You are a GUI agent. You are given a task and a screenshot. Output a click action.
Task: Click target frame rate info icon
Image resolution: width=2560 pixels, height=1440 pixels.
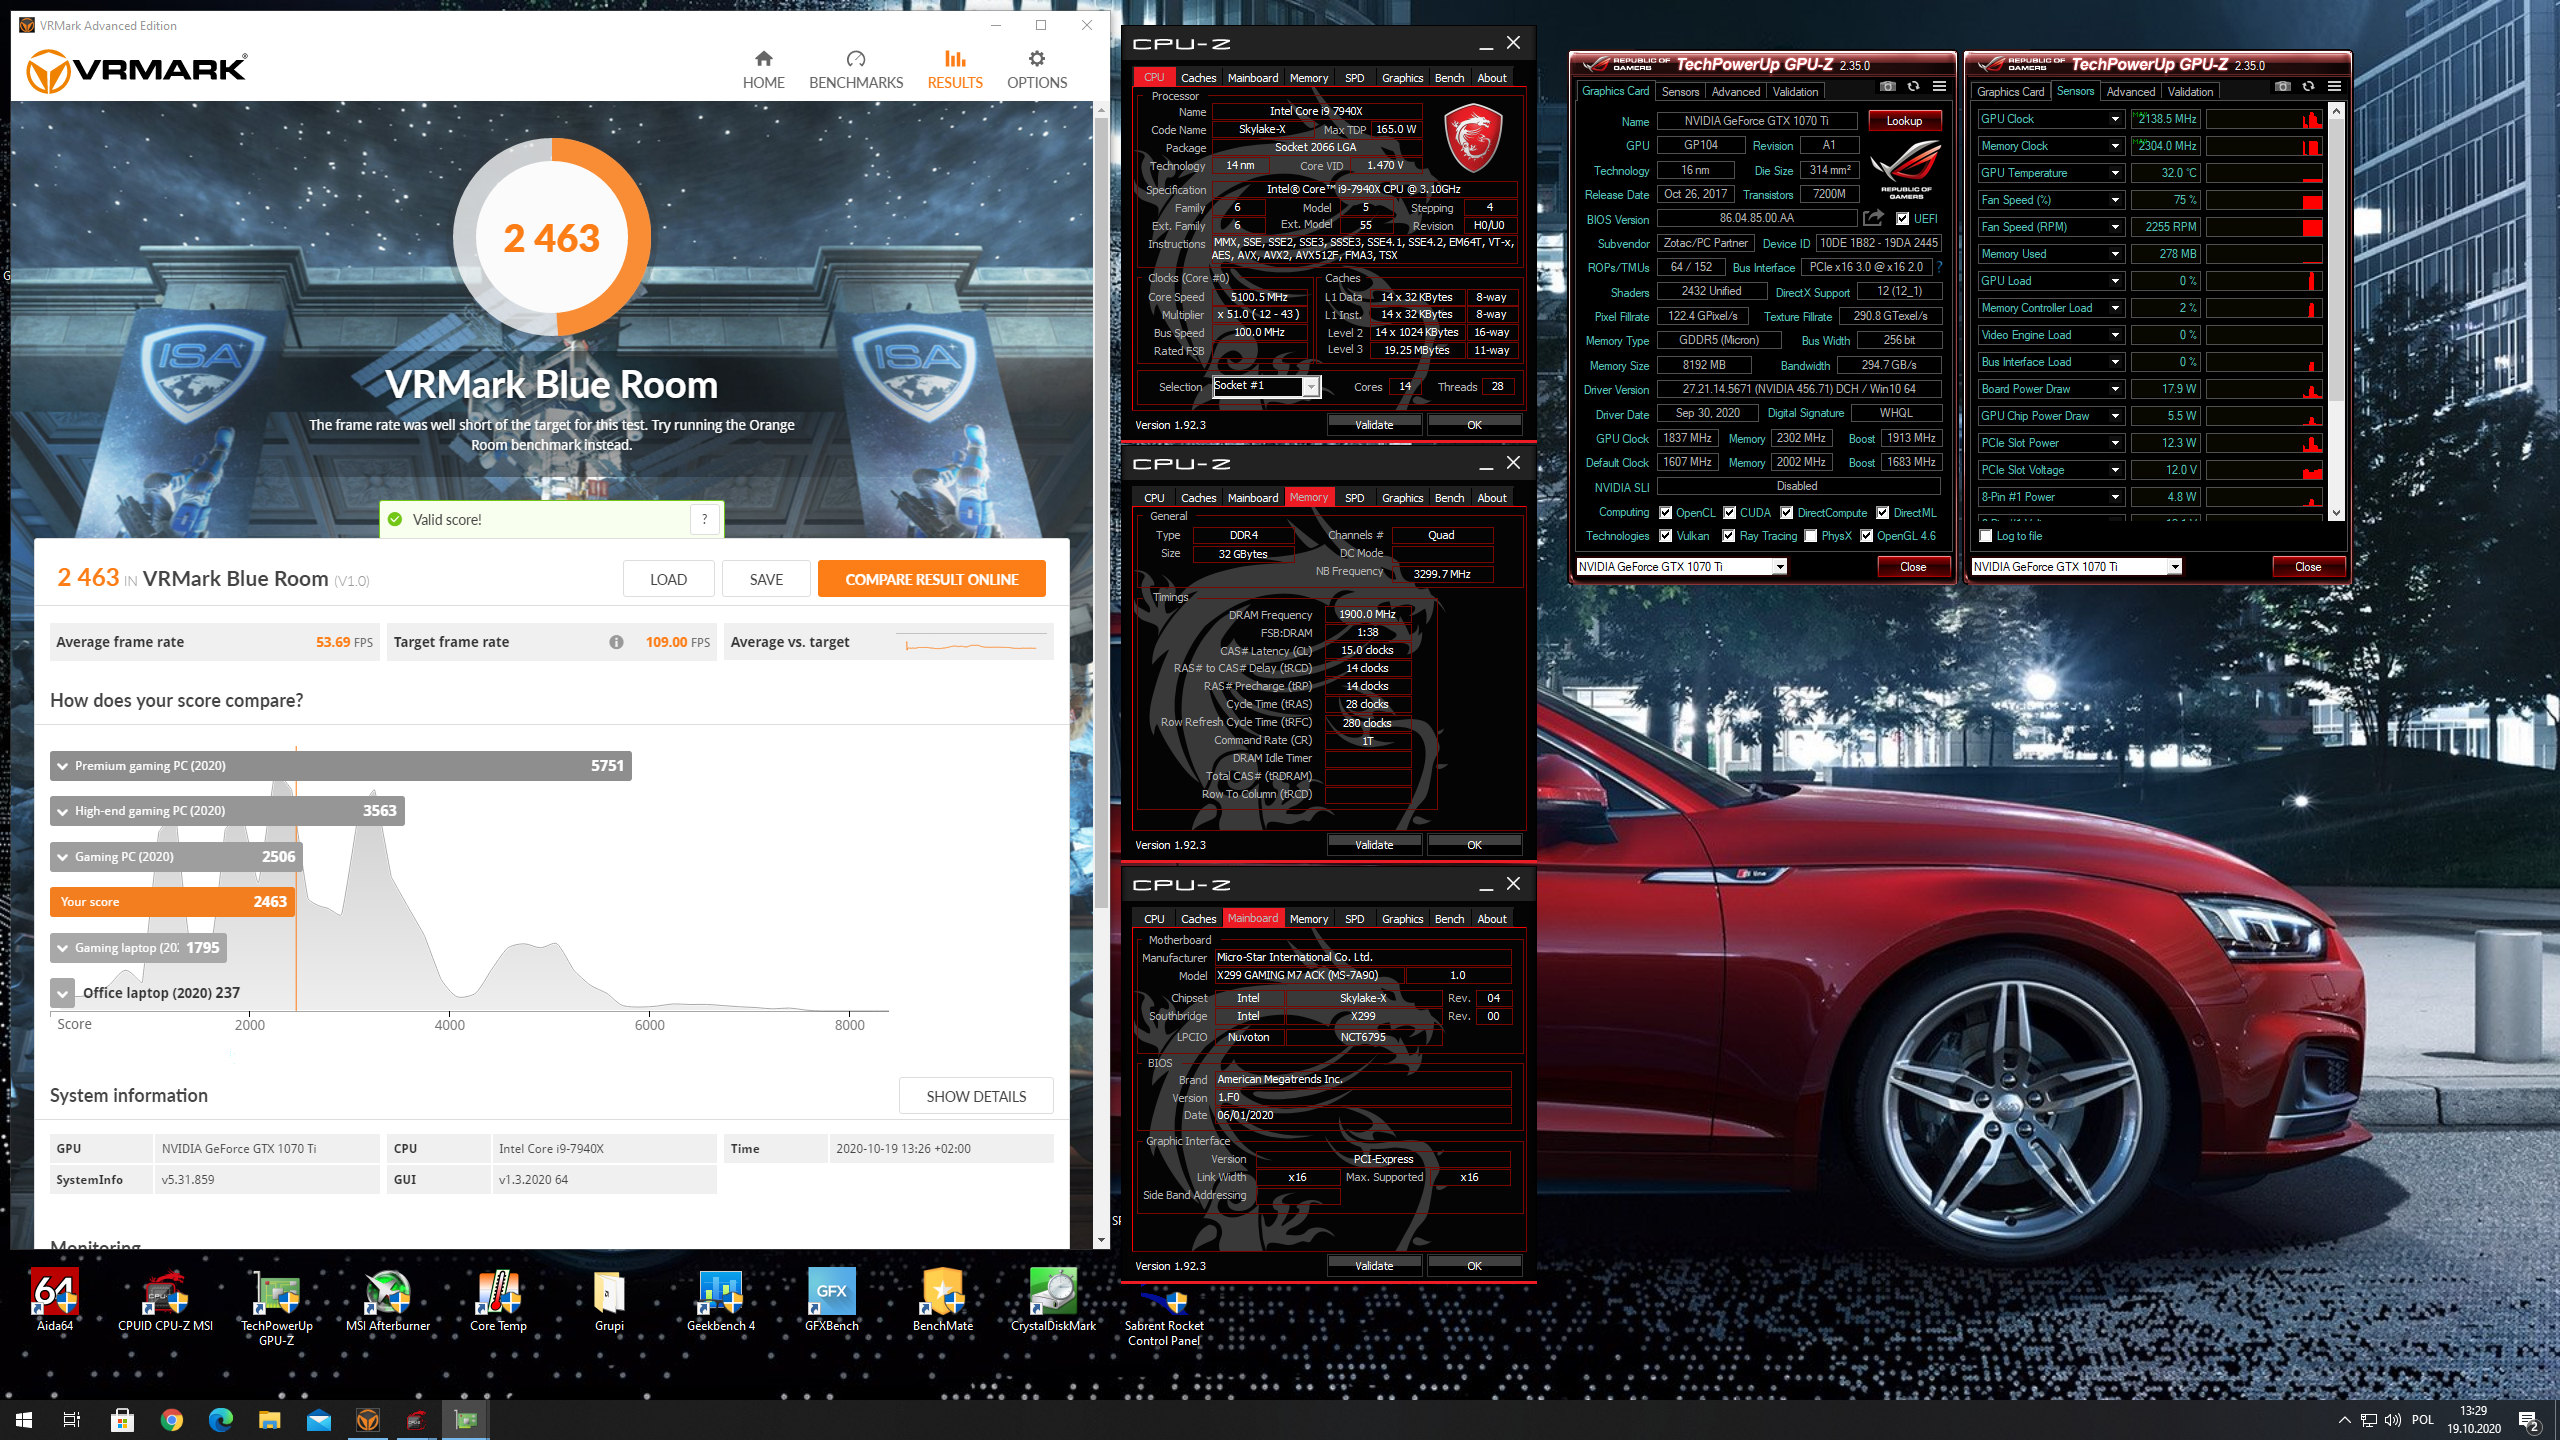[x=616, y=642]
